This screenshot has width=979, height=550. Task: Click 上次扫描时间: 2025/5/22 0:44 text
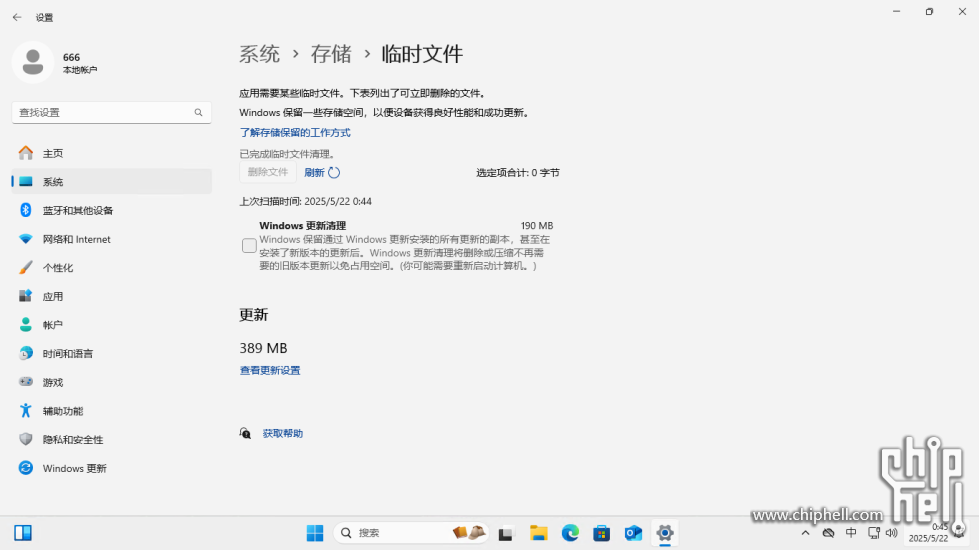point(305,202)
